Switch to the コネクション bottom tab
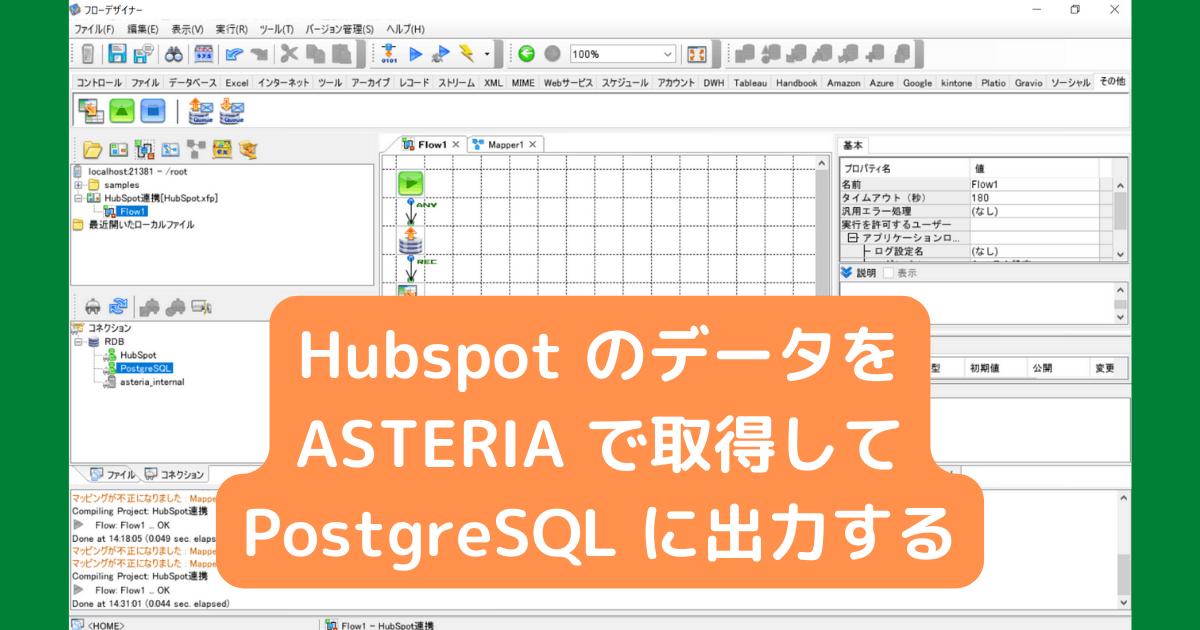The image size is (1200, 630). [x=174, y=474]
